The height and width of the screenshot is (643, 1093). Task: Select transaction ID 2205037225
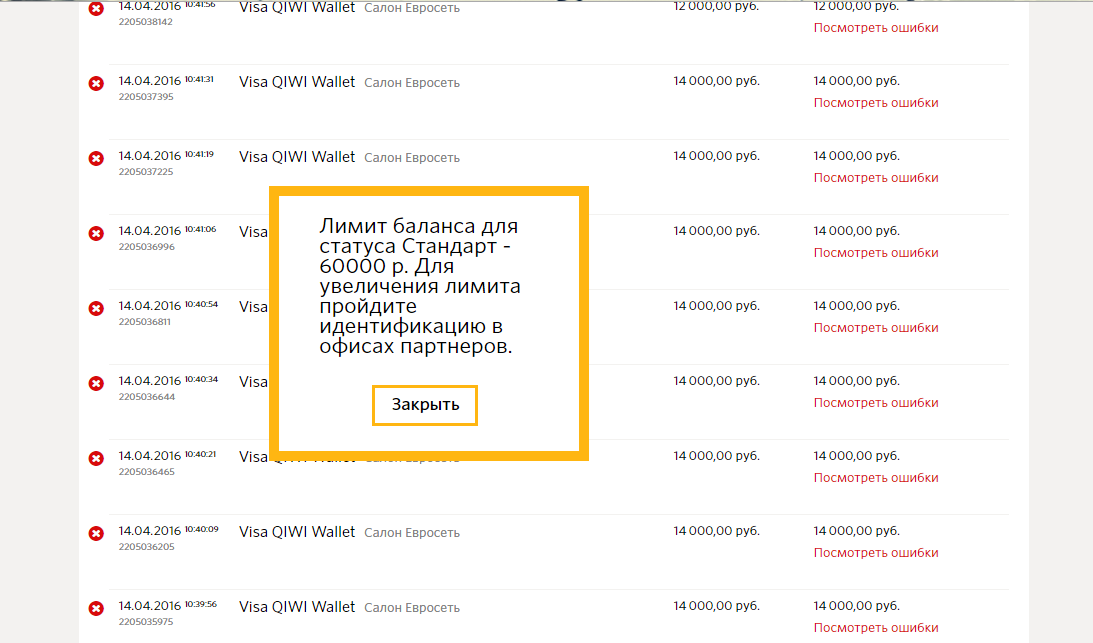coord(146,172)
